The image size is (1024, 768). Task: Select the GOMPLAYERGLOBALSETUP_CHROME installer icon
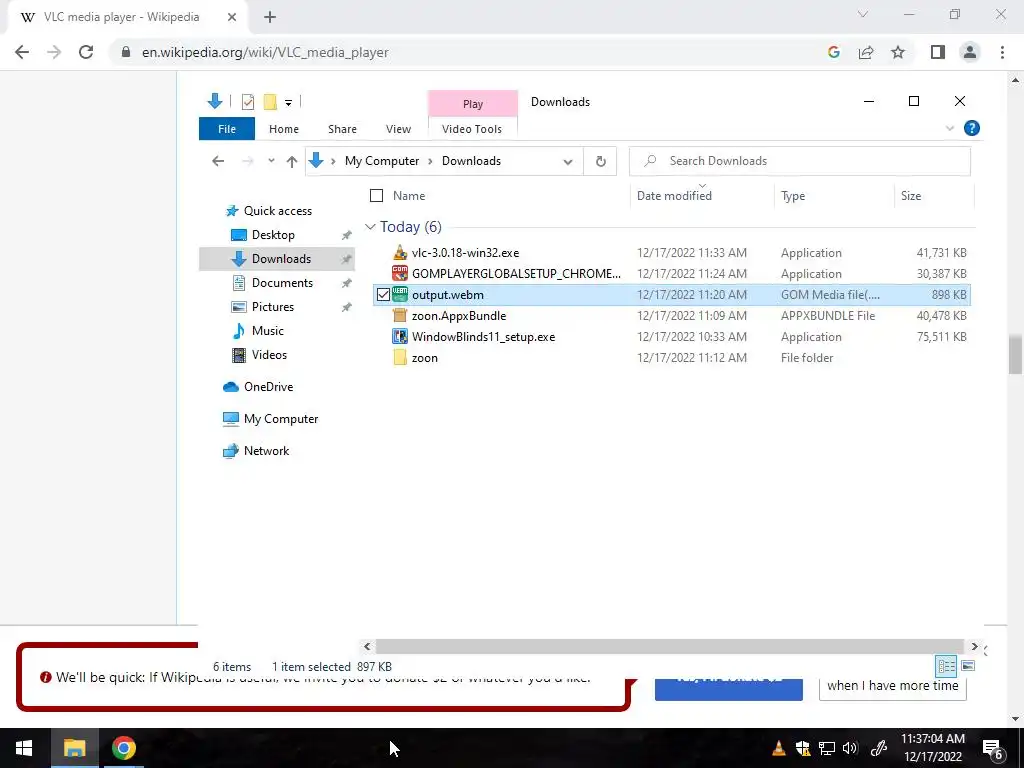[400, 273]
